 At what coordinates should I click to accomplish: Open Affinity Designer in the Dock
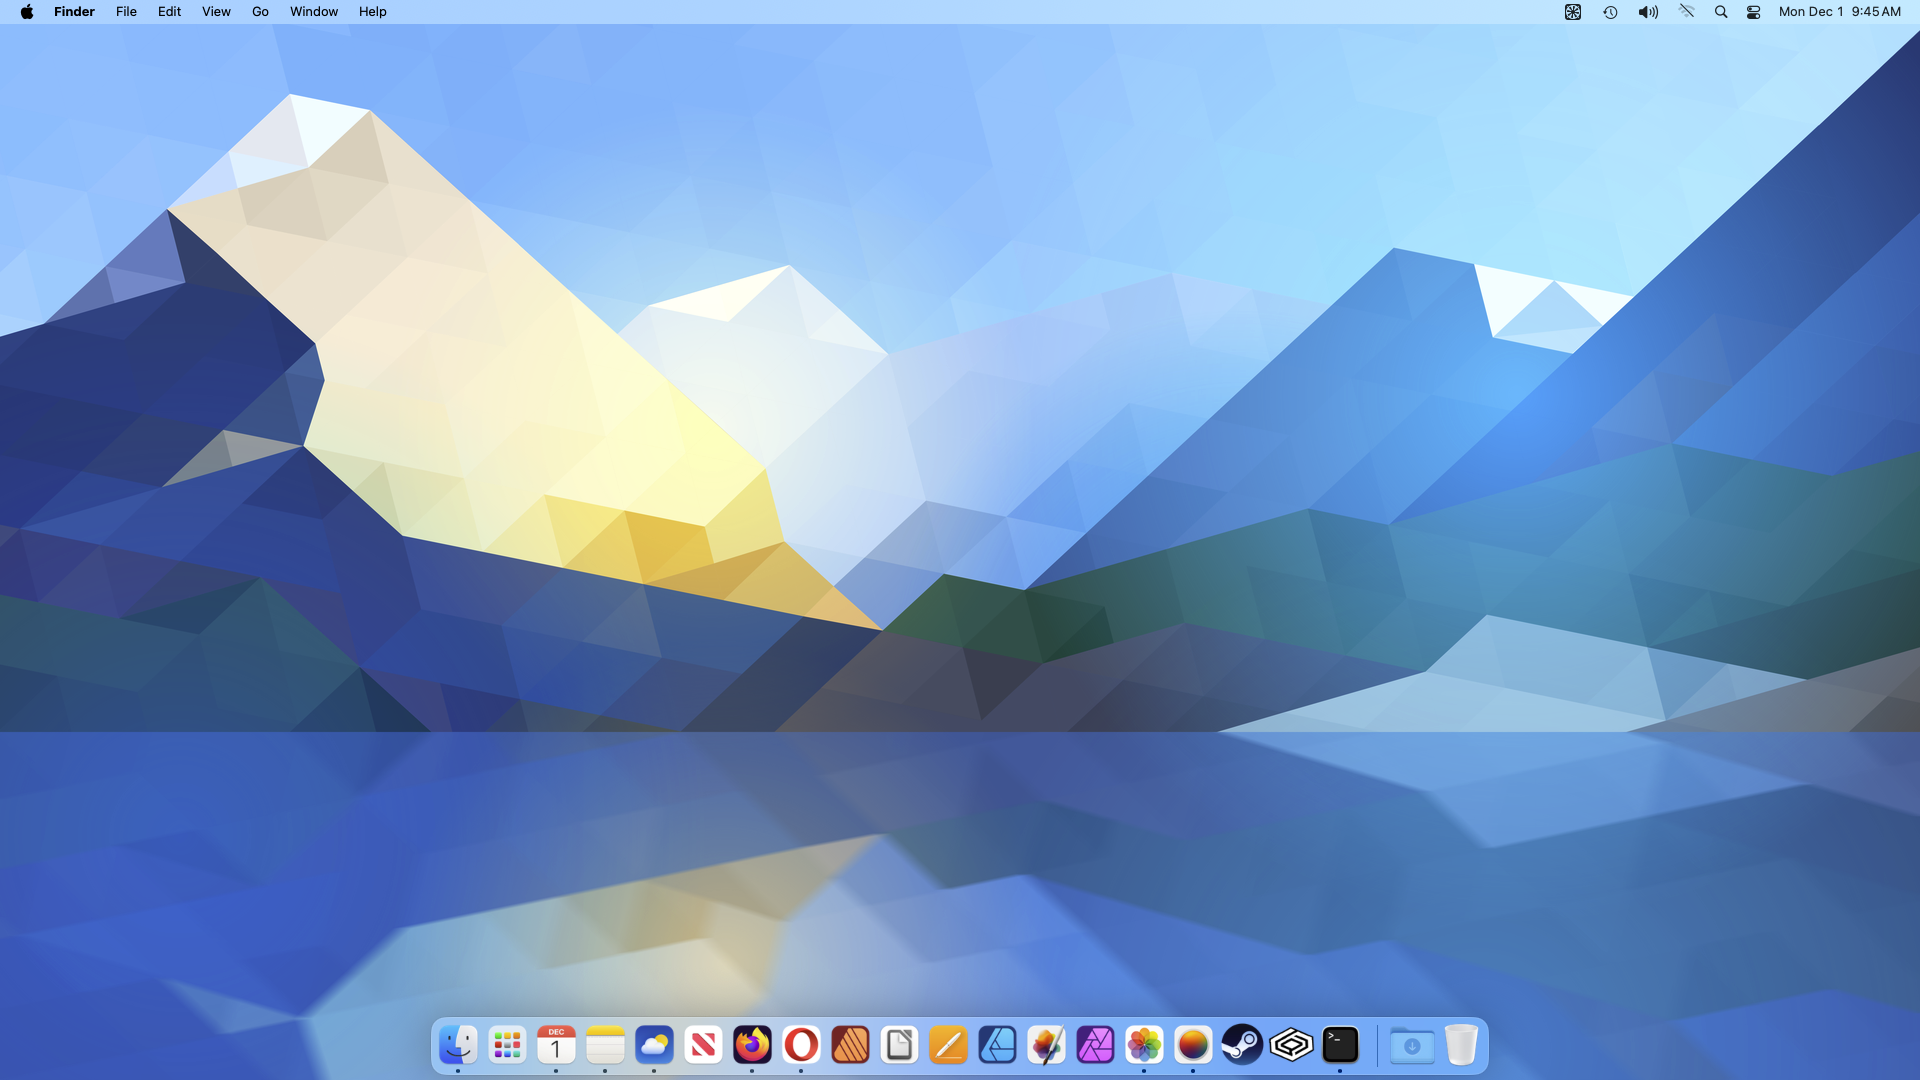point(997,1046)
